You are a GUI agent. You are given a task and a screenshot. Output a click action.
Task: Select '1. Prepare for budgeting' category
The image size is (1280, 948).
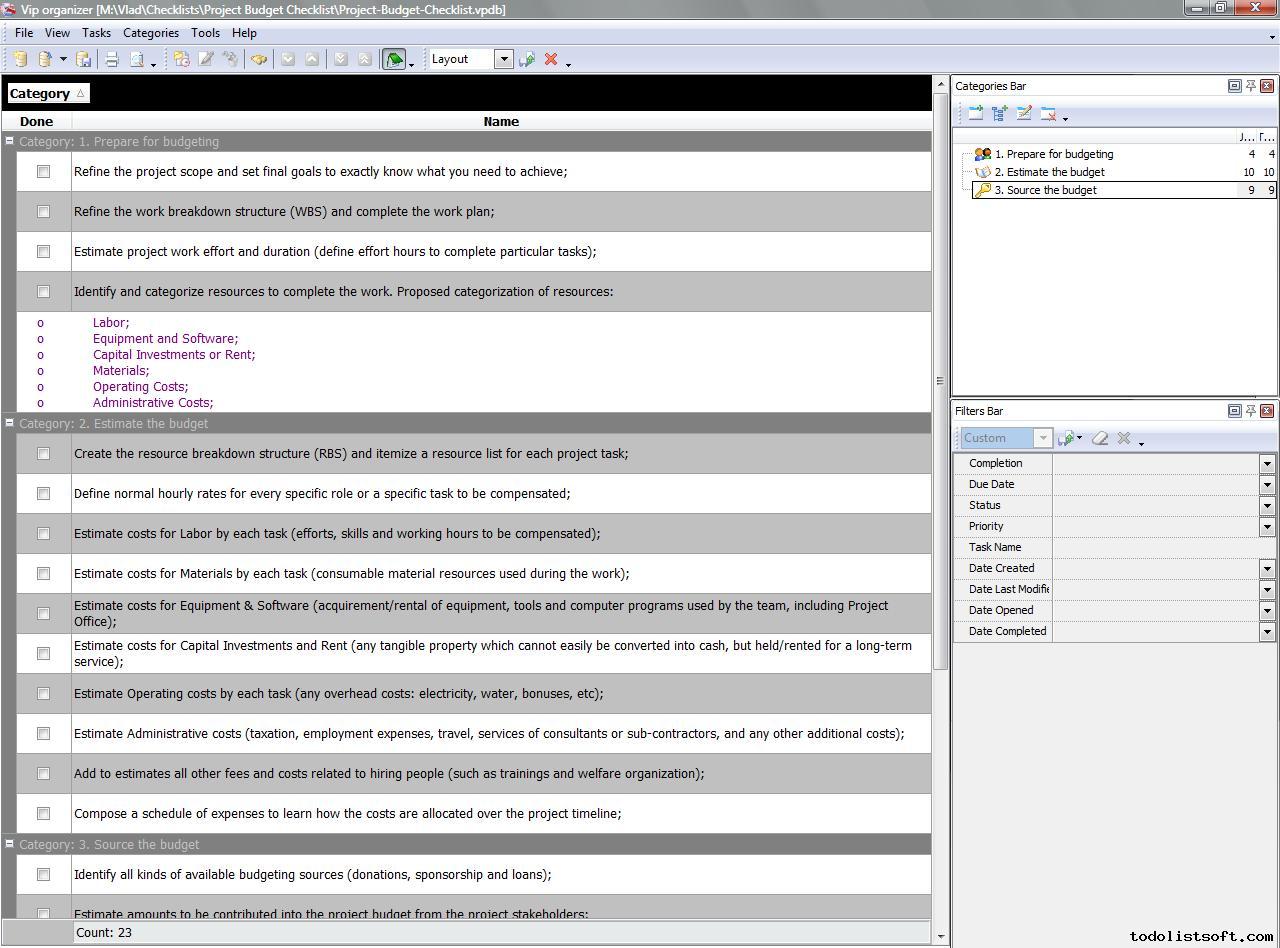pyautogui.click(x=1059, y=154)
